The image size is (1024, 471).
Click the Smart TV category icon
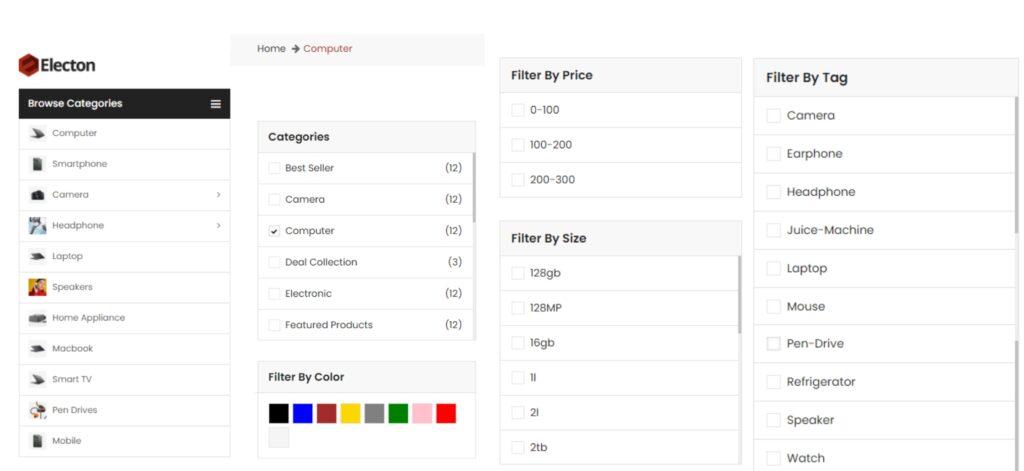pyautogui.click(x=37, y=379)
